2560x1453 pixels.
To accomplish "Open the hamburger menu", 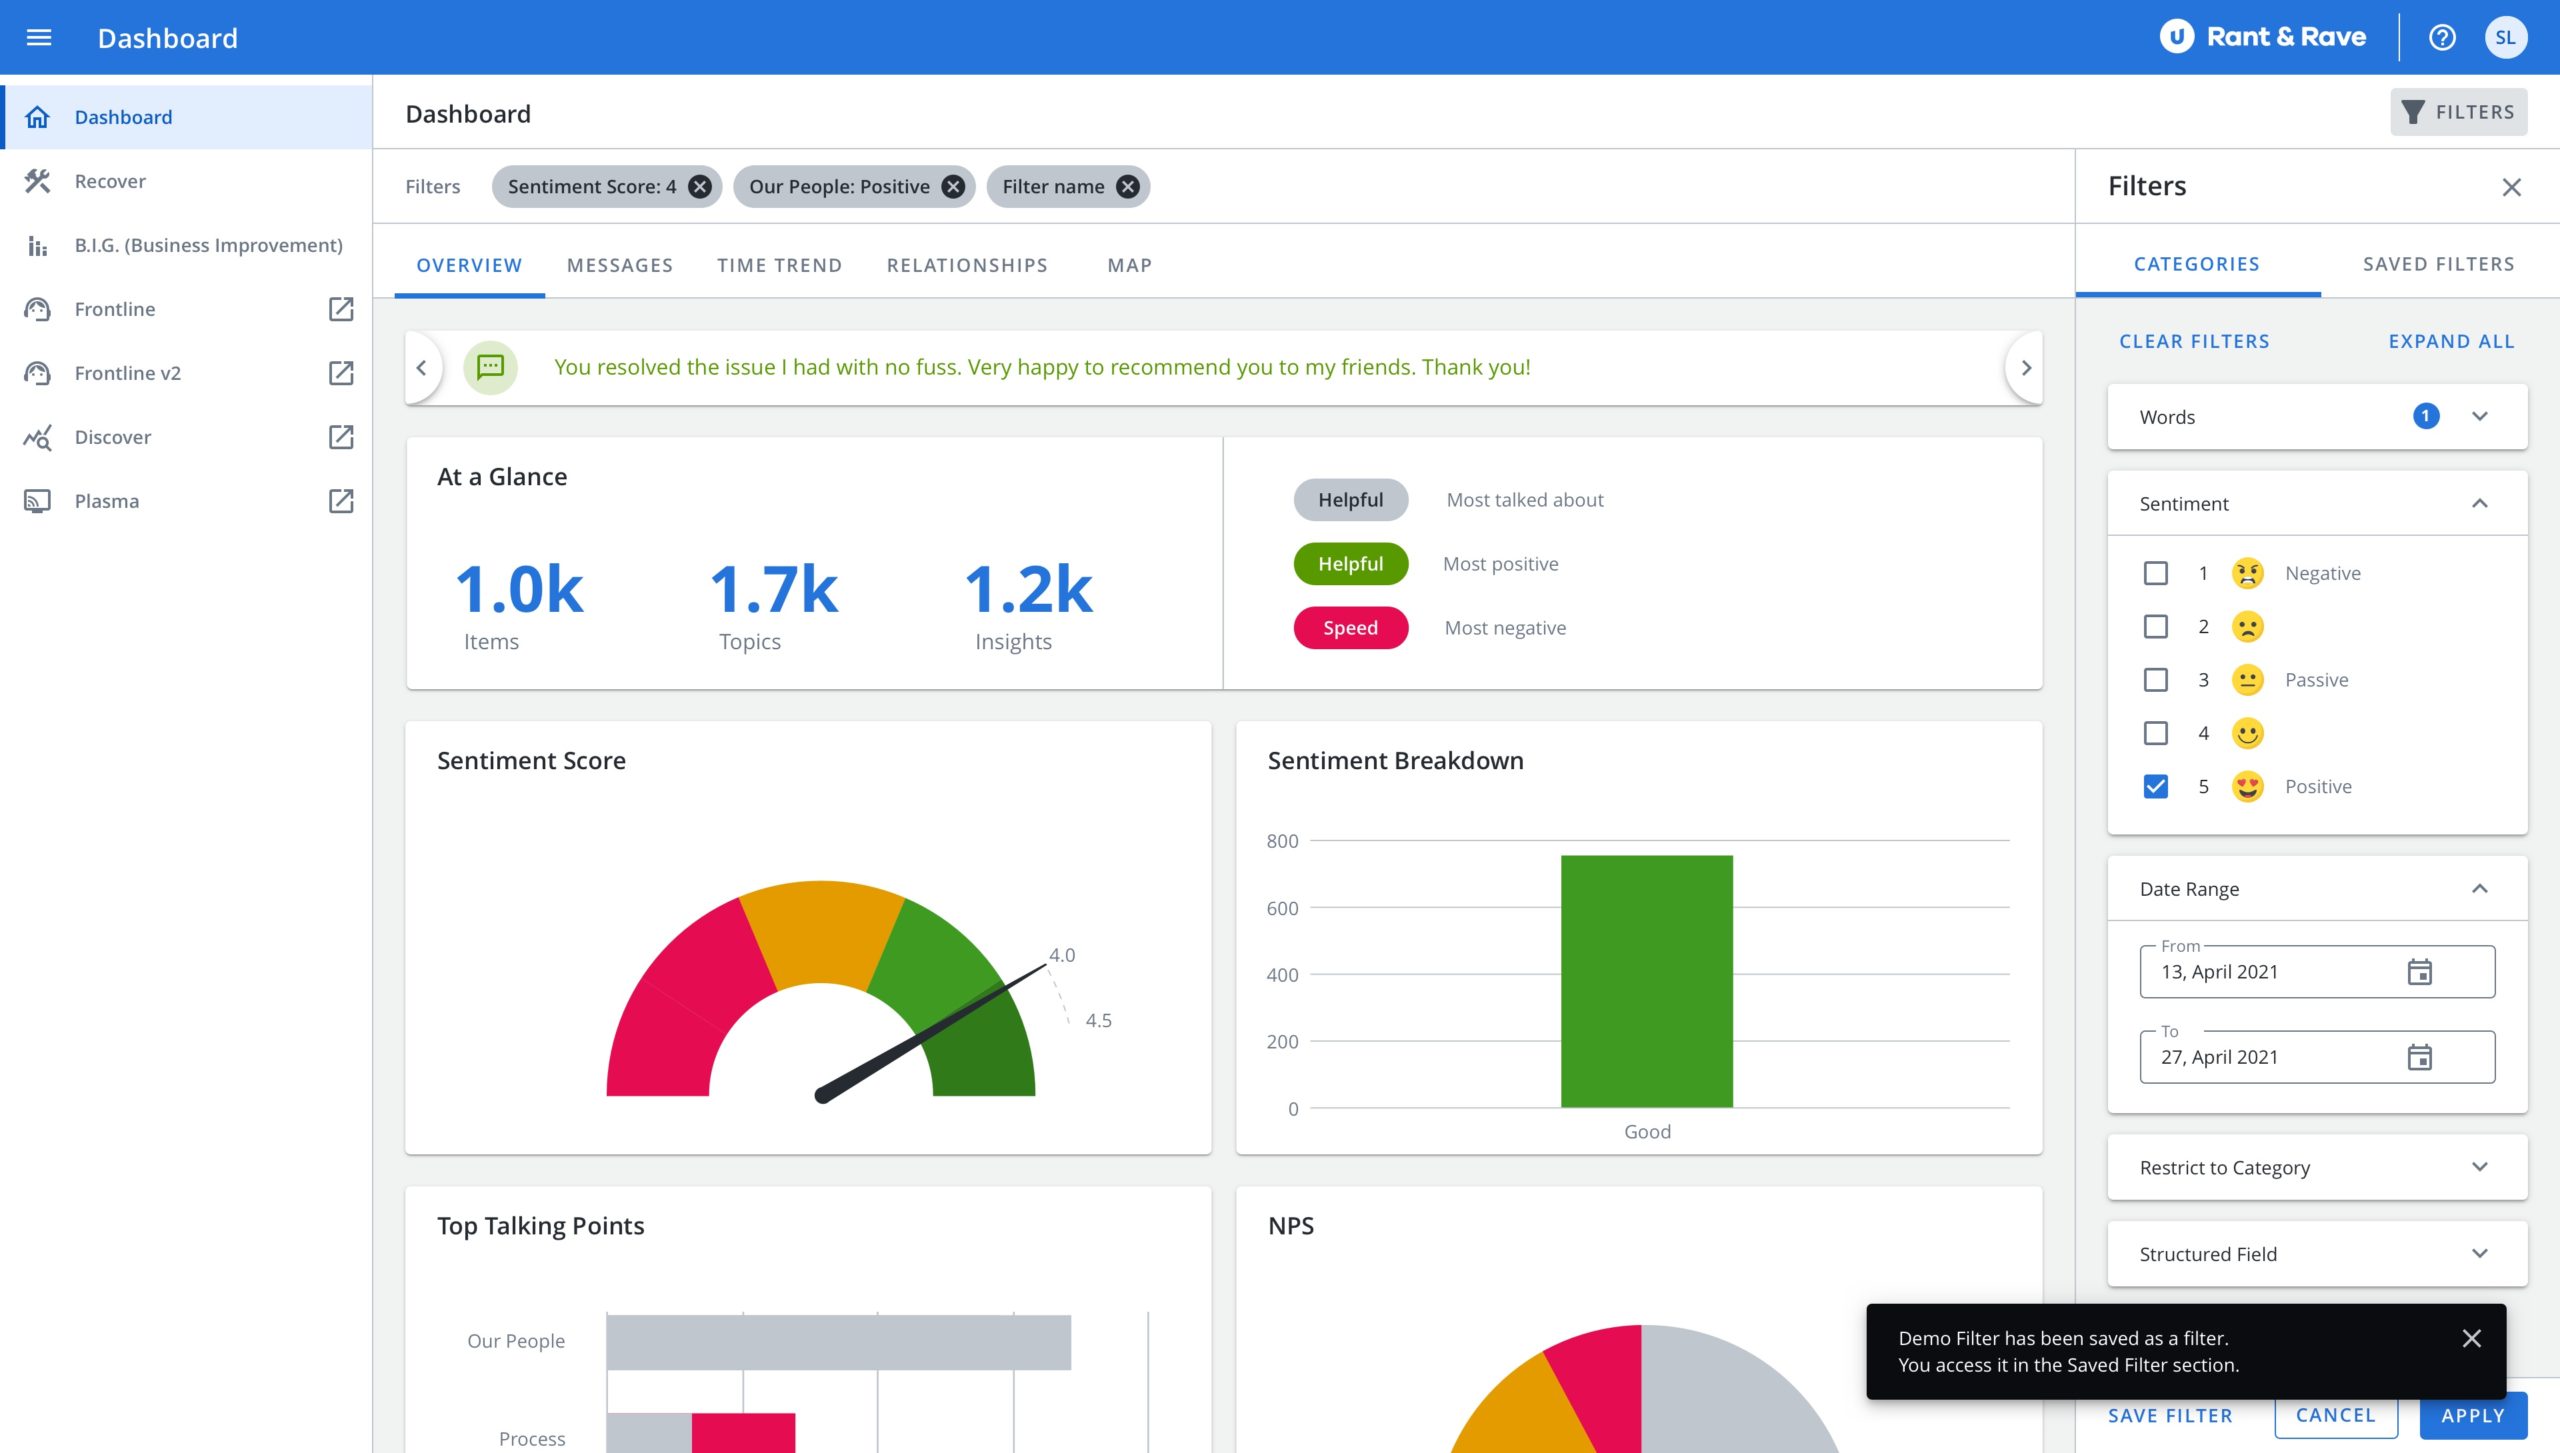I will pyautogui.click(x=38, y=37).
